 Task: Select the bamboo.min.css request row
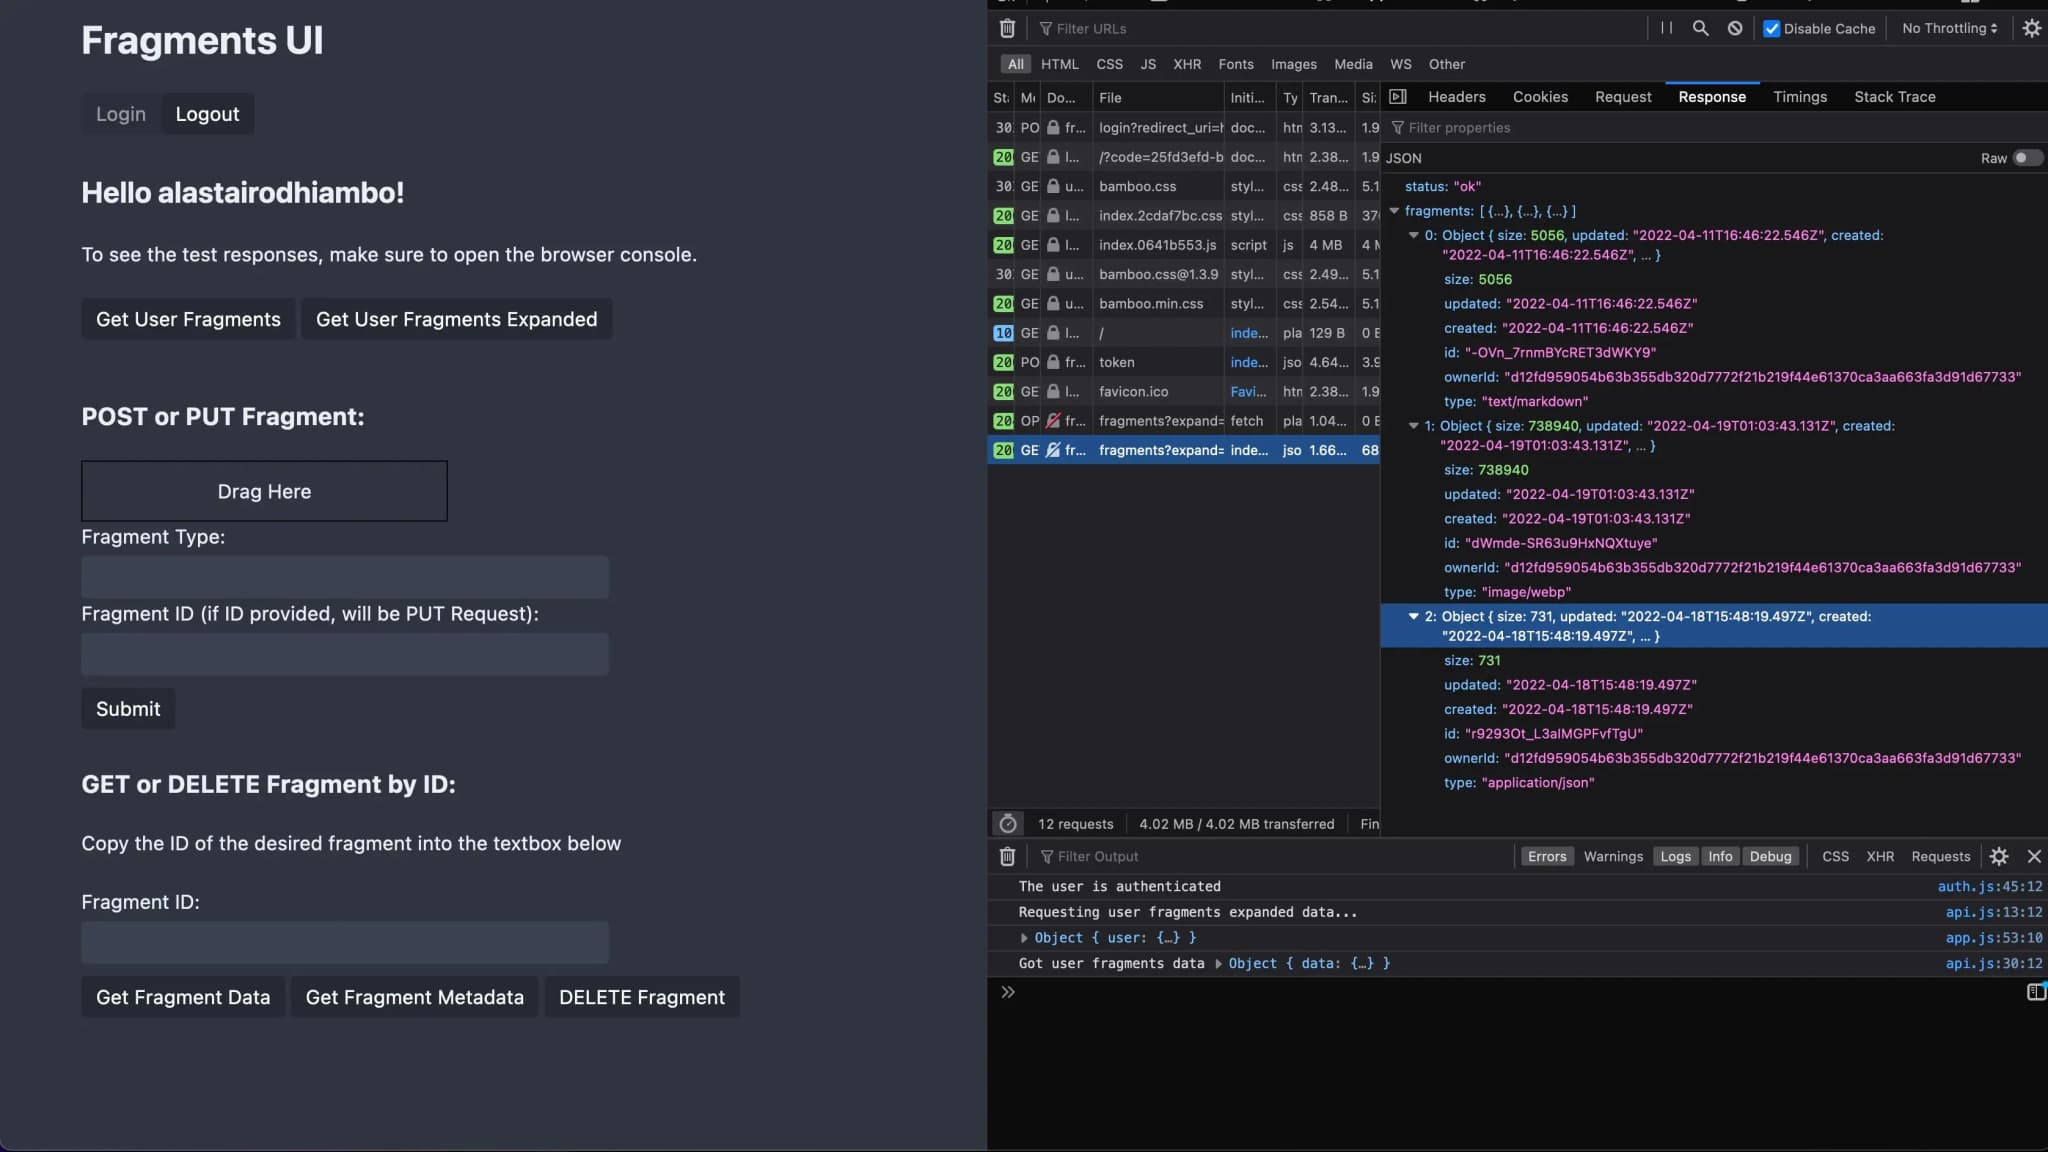coord(1184,304)
